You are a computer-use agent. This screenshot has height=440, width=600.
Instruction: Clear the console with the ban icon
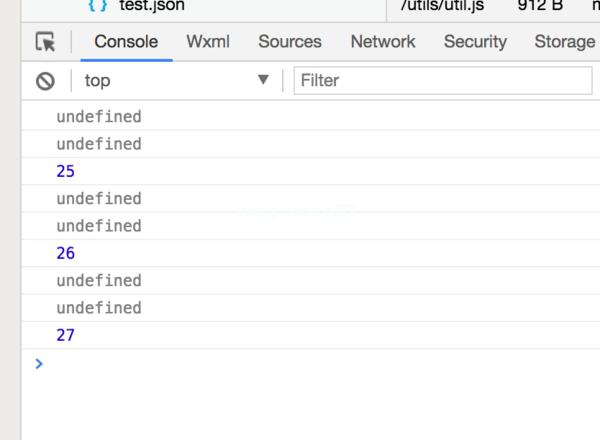coord(45,80)
